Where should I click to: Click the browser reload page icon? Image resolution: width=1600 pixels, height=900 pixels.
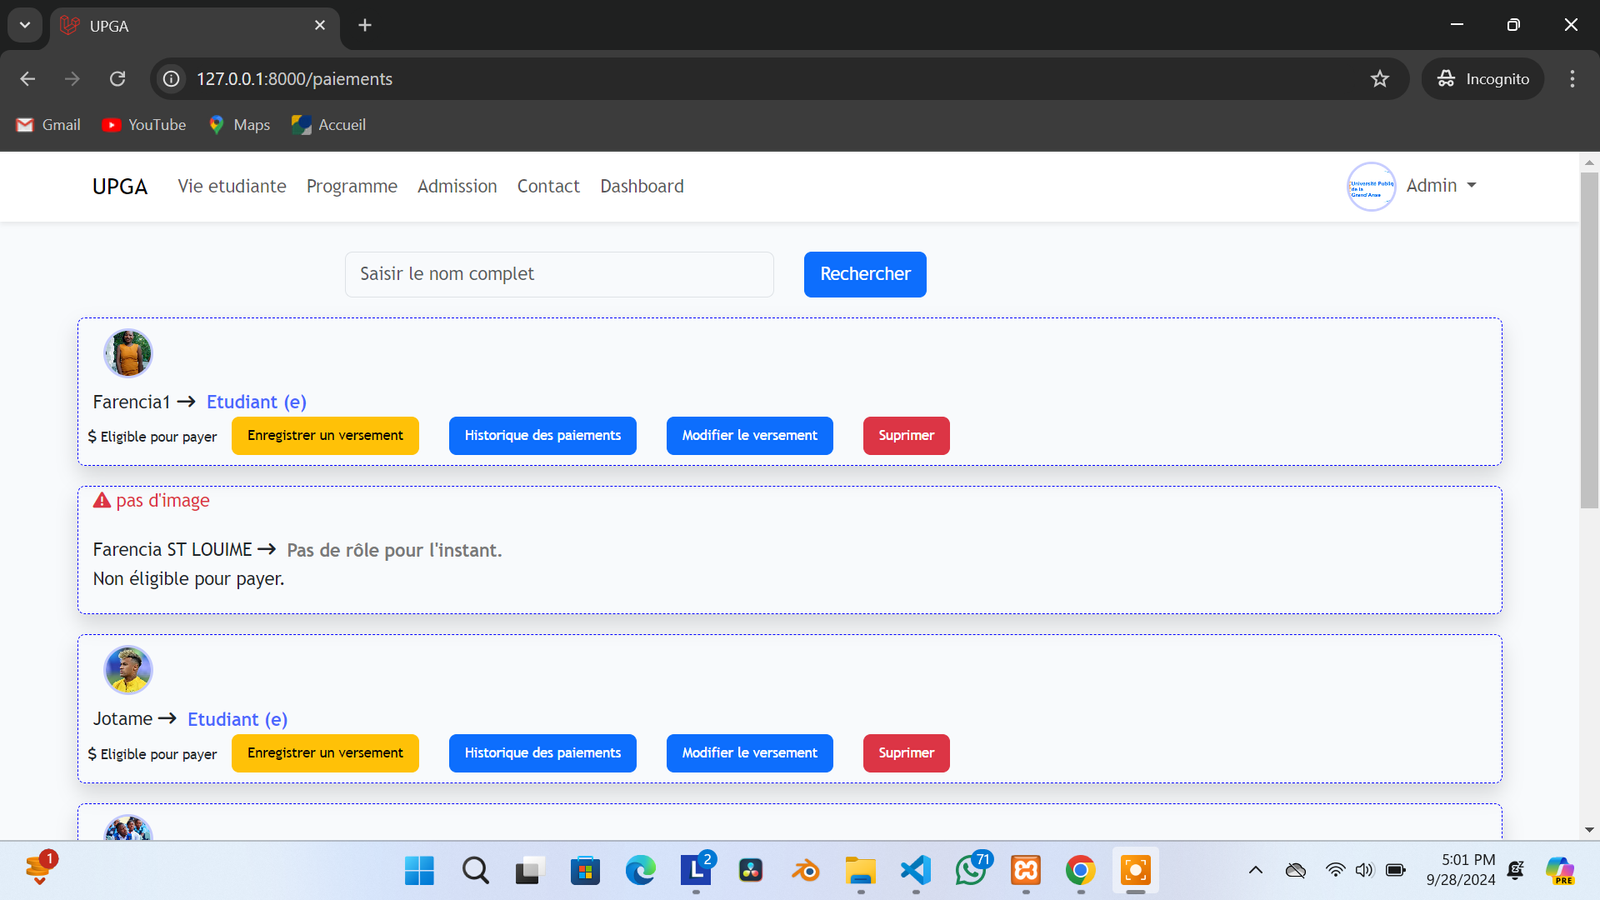point(118,79)
